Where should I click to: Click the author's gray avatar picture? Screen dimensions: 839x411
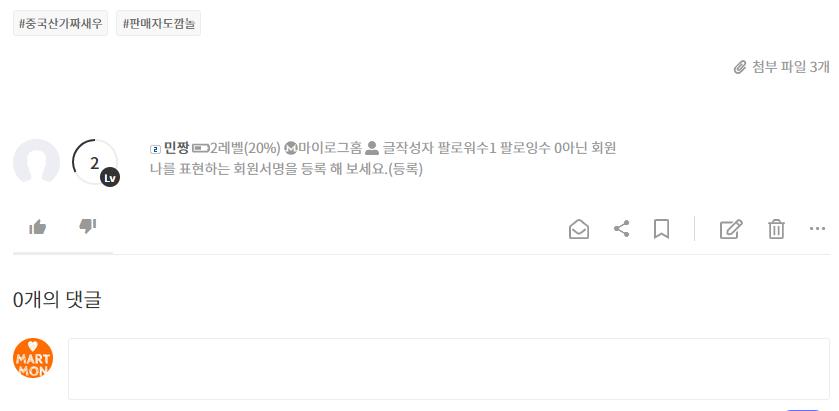pyautogui.click(x=36, y=162)
